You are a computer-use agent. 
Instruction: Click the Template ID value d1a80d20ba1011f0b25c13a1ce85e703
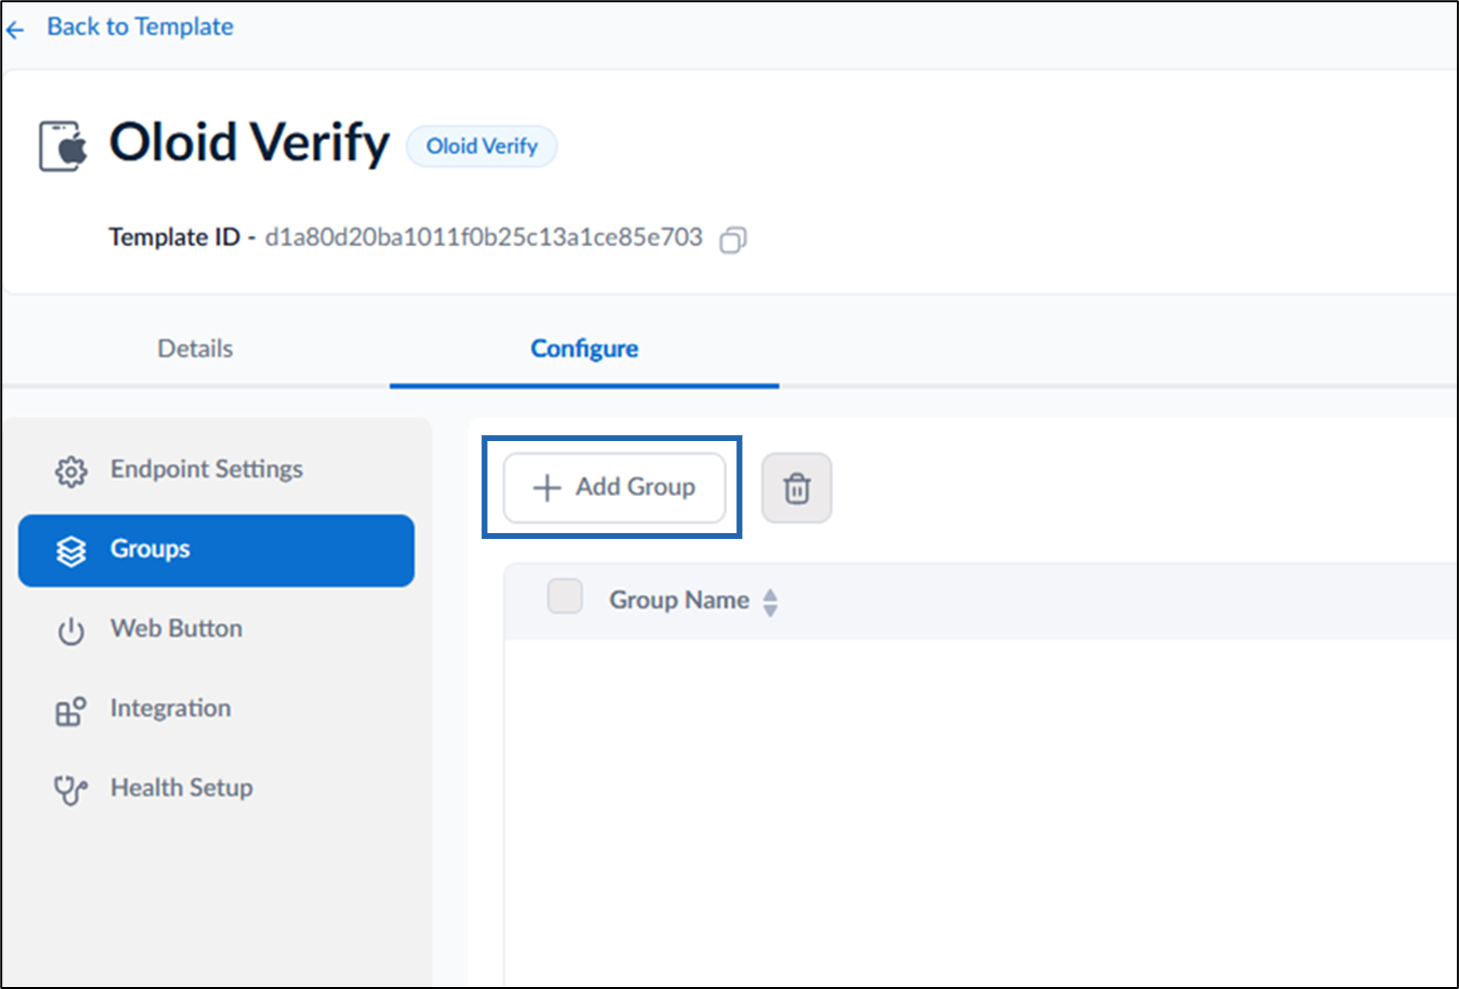[484, 238]
